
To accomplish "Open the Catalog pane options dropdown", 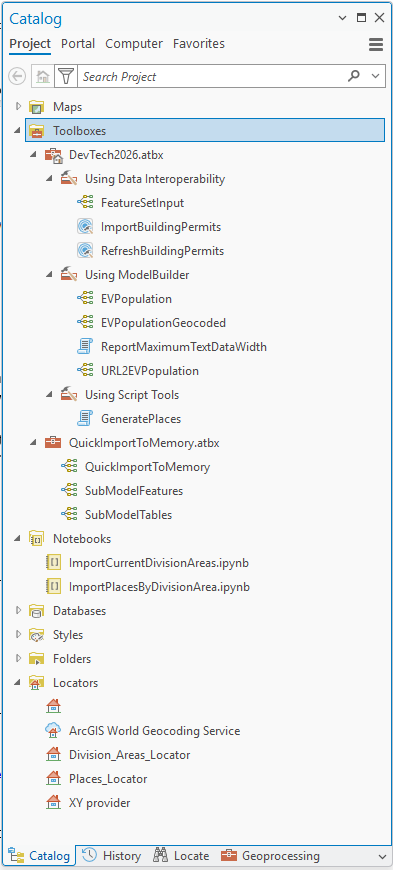I will (342, 18).
